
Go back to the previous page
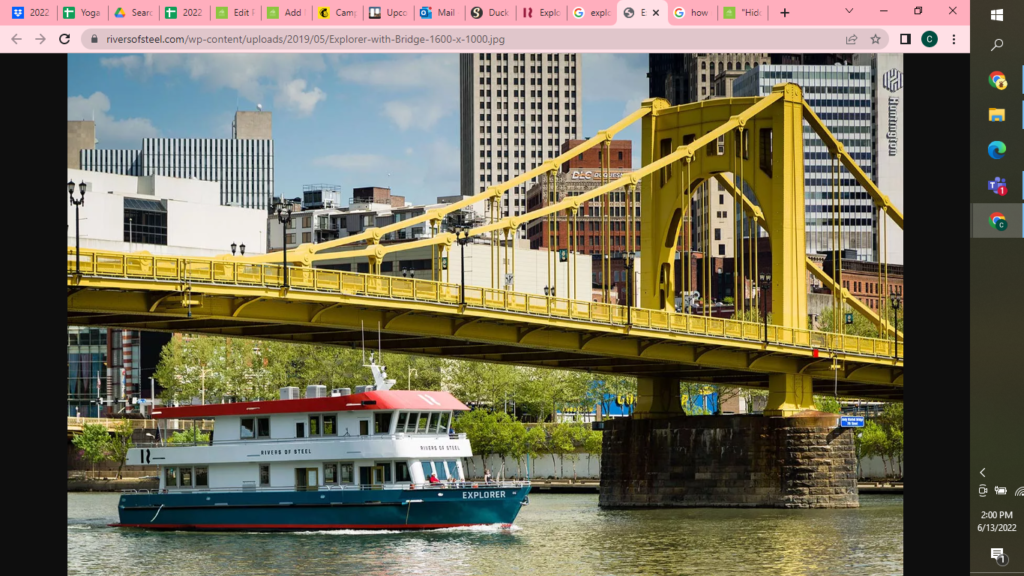(x=15, y=39)
